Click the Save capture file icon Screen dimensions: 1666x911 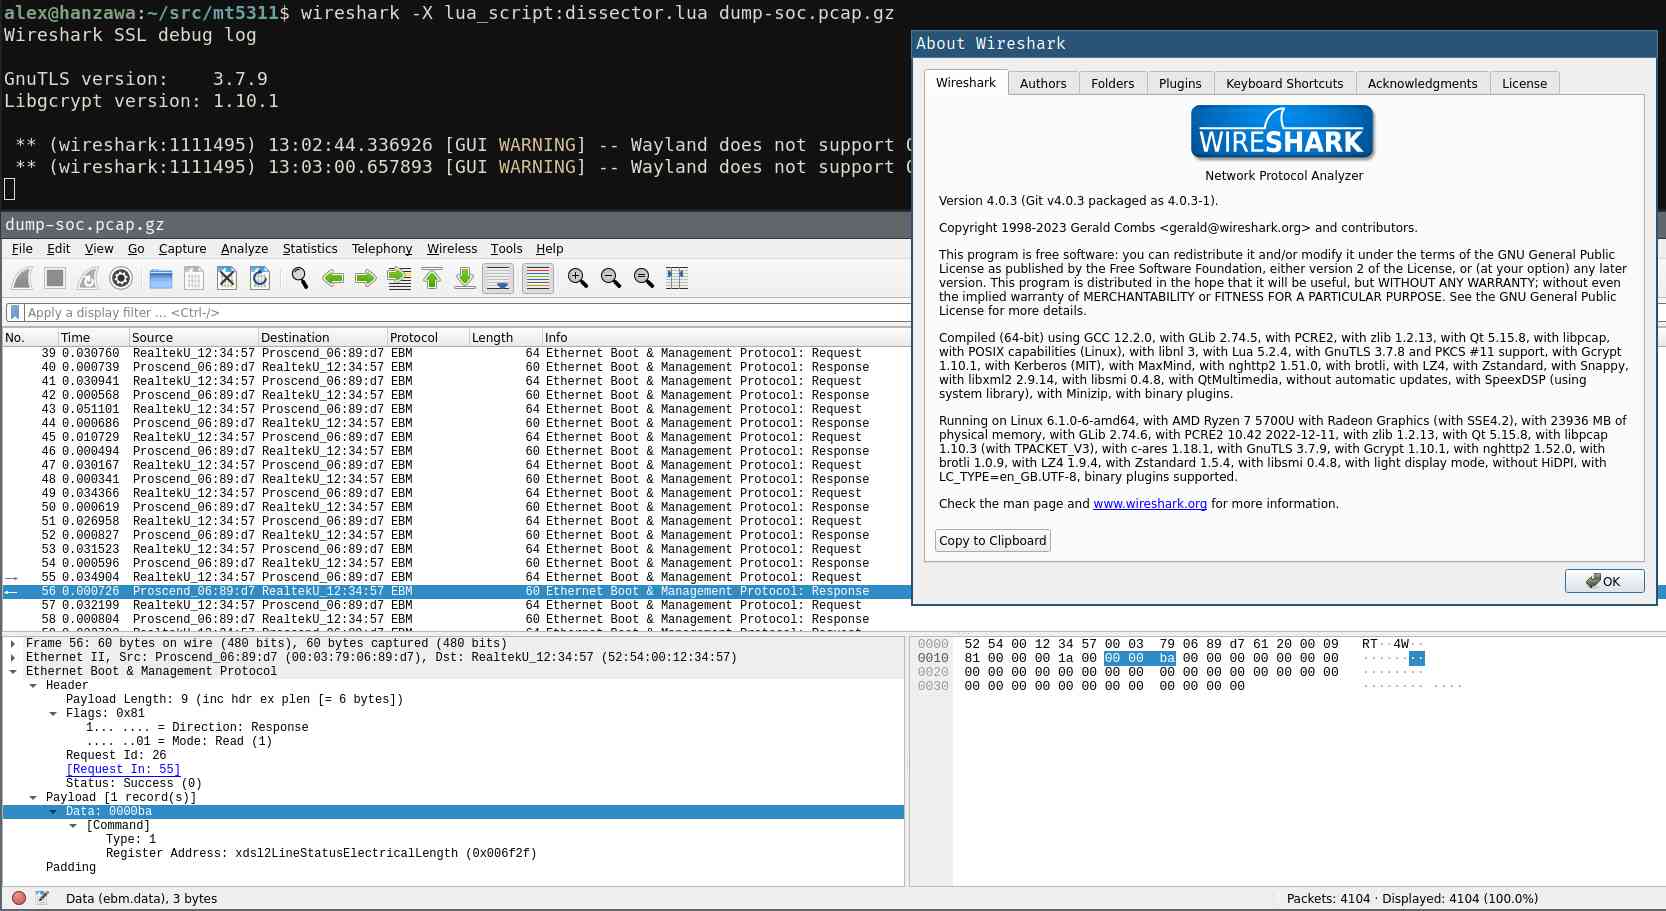click(x=194, y=278)
